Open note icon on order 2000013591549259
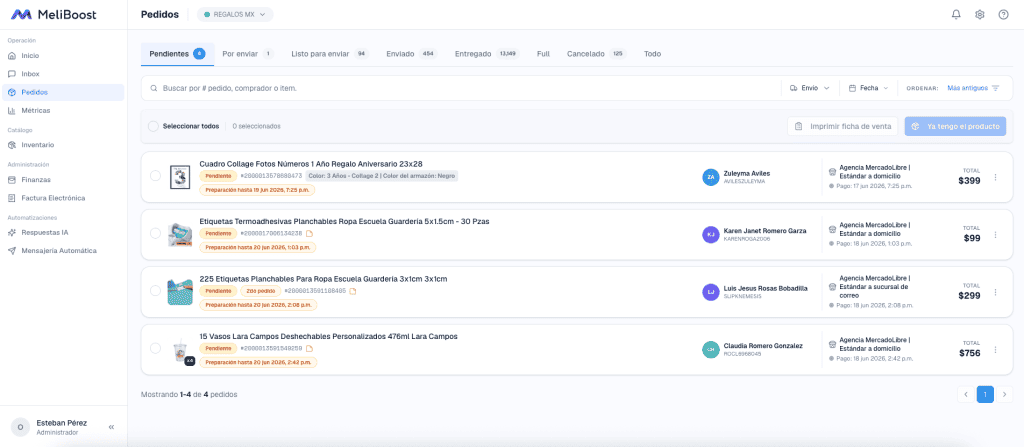Screen dimensions: 1024x447 coord(310,348)
